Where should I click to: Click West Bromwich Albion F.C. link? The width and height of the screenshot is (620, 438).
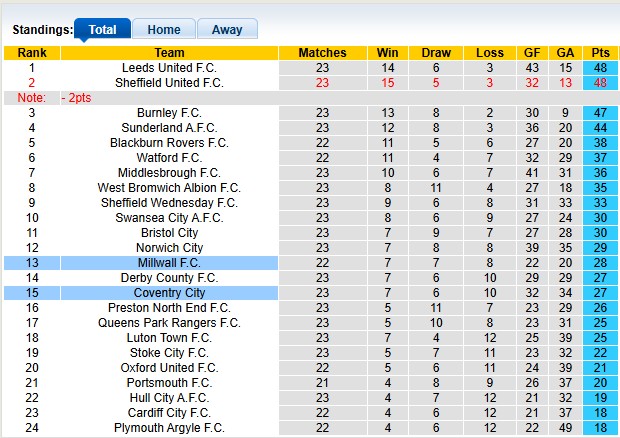169,188
